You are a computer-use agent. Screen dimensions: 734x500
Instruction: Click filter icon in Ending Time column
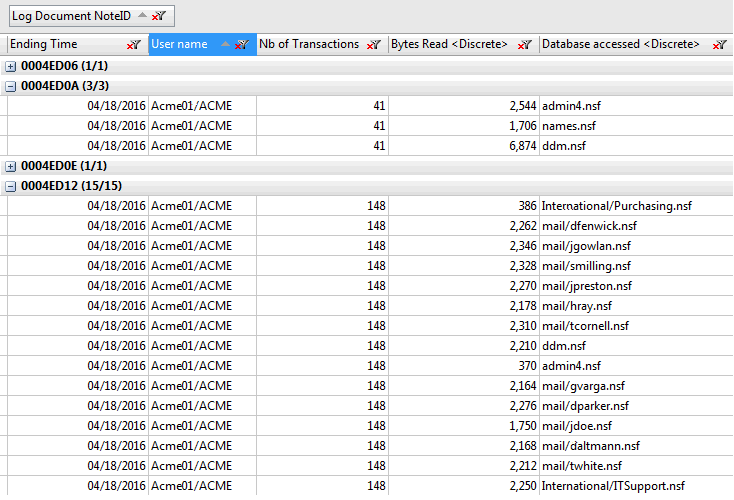click(133, 45)
